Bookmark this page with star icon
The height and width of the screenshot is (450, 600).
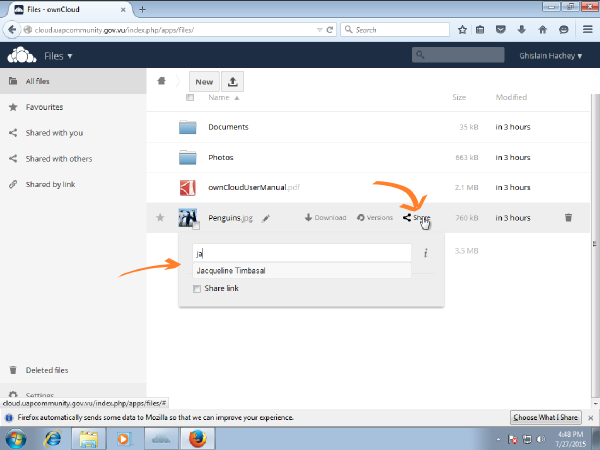click(462, 29)
